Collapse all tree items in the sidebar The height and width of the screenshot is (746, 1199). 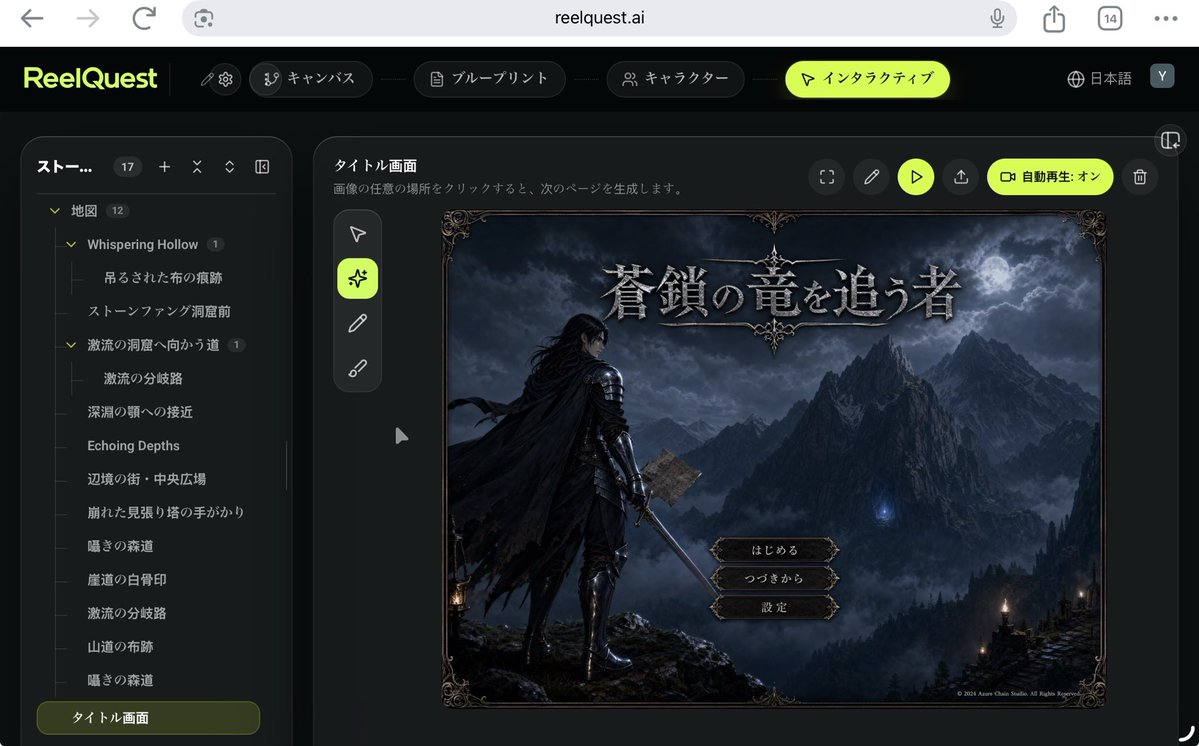197,167
